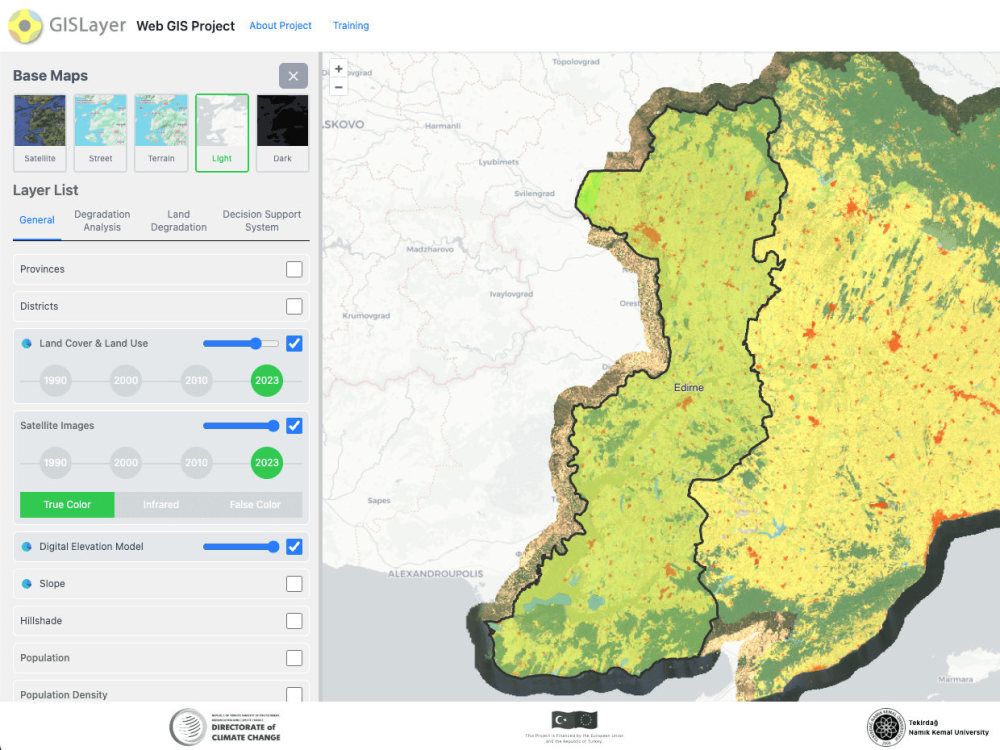Select year 2000 for Satellite Images
This screenshot has height=750, width=1000.
[126, 462]
